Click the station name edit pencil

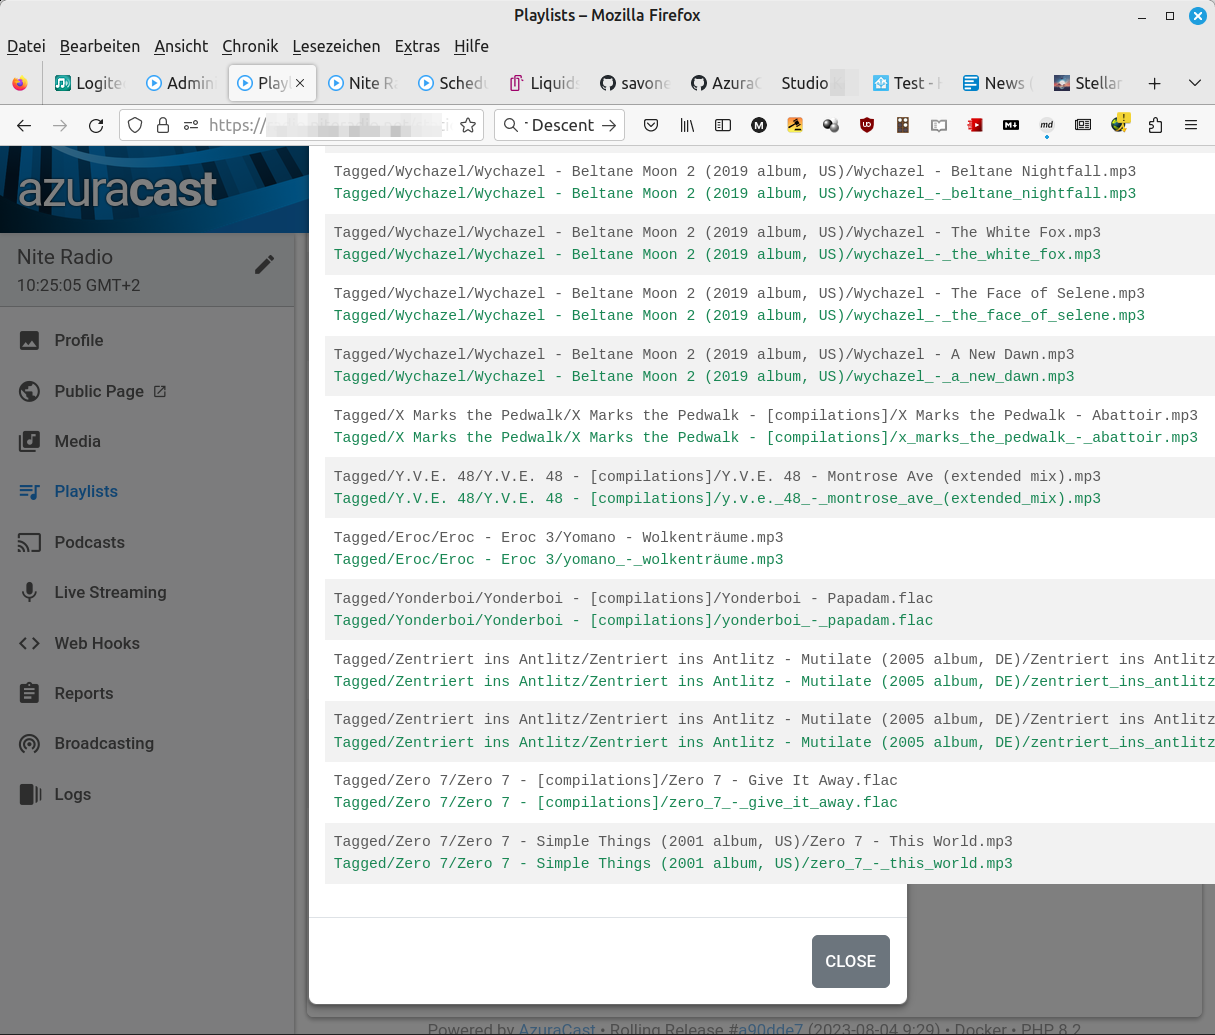264,264
